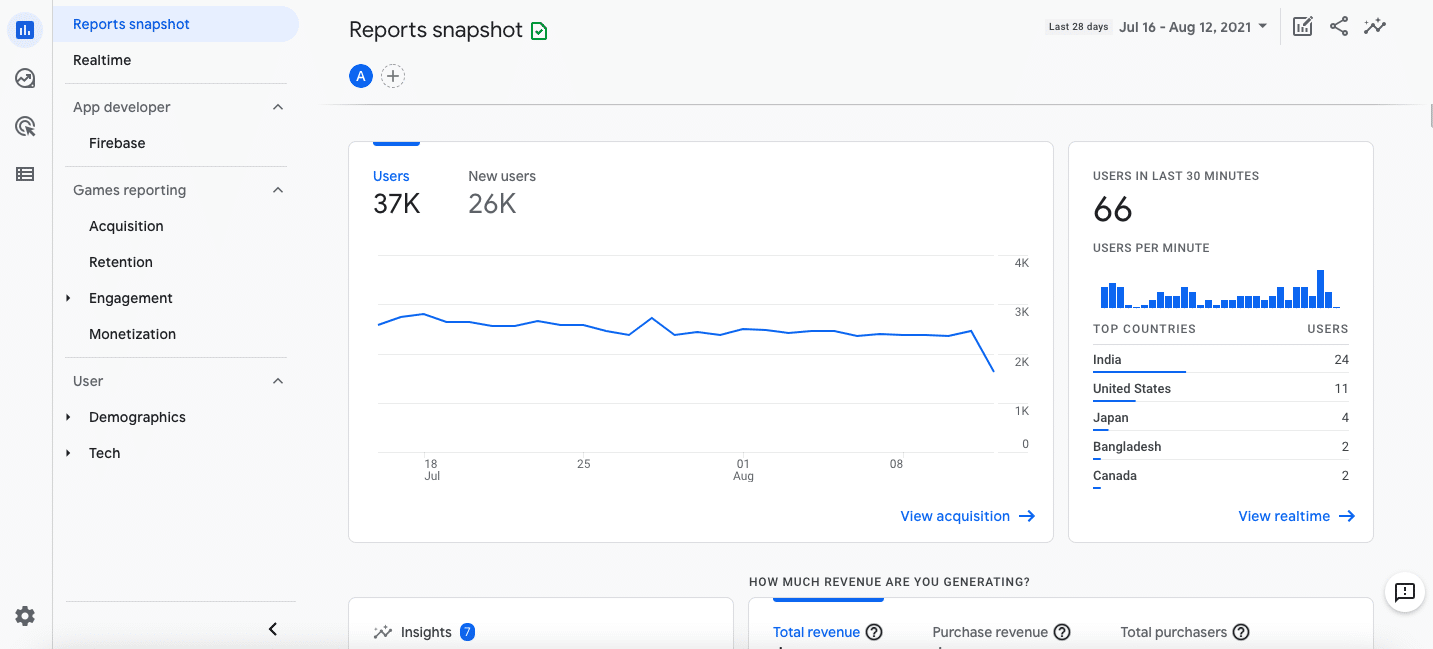The width and height of the screenshot is (1433, 649).
Task: Open the Explore icon in left rail
Action: (26, 78)
